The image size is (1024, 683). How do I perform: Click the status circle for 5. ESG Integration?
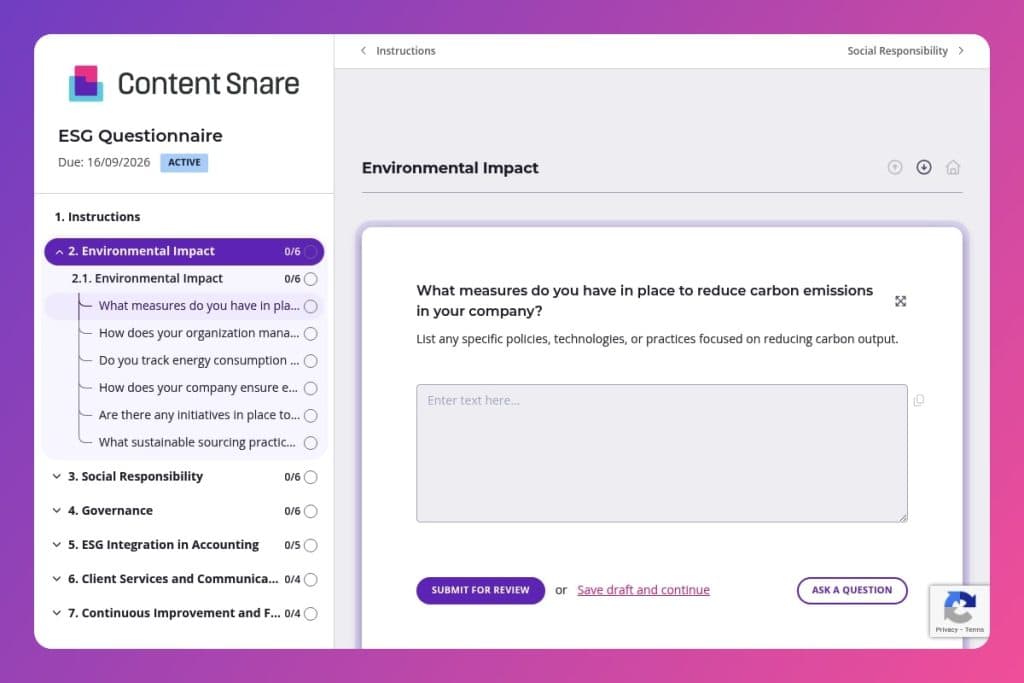(x=311, y=545)
